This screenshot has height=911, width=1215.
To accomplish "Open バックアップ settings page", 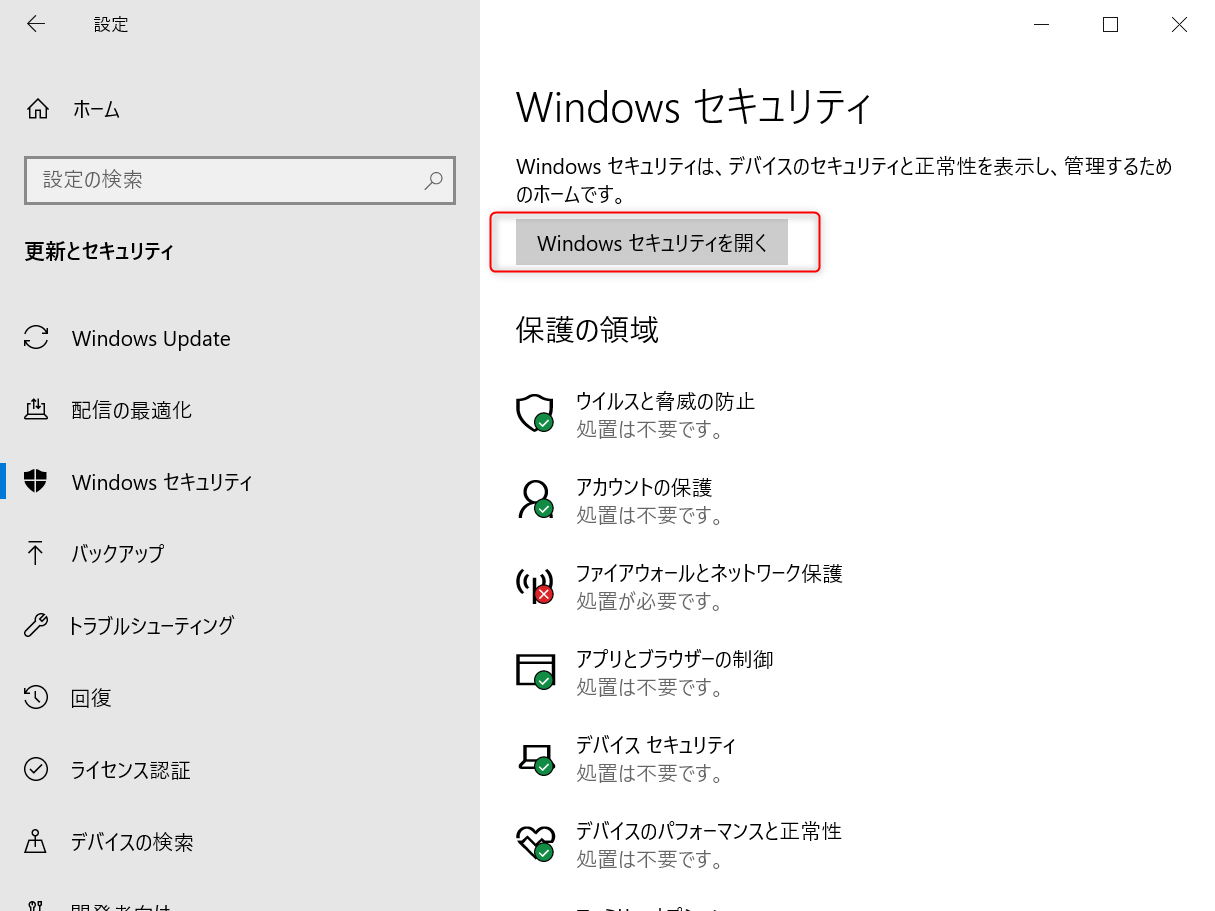I will click(x=117, y=554).
